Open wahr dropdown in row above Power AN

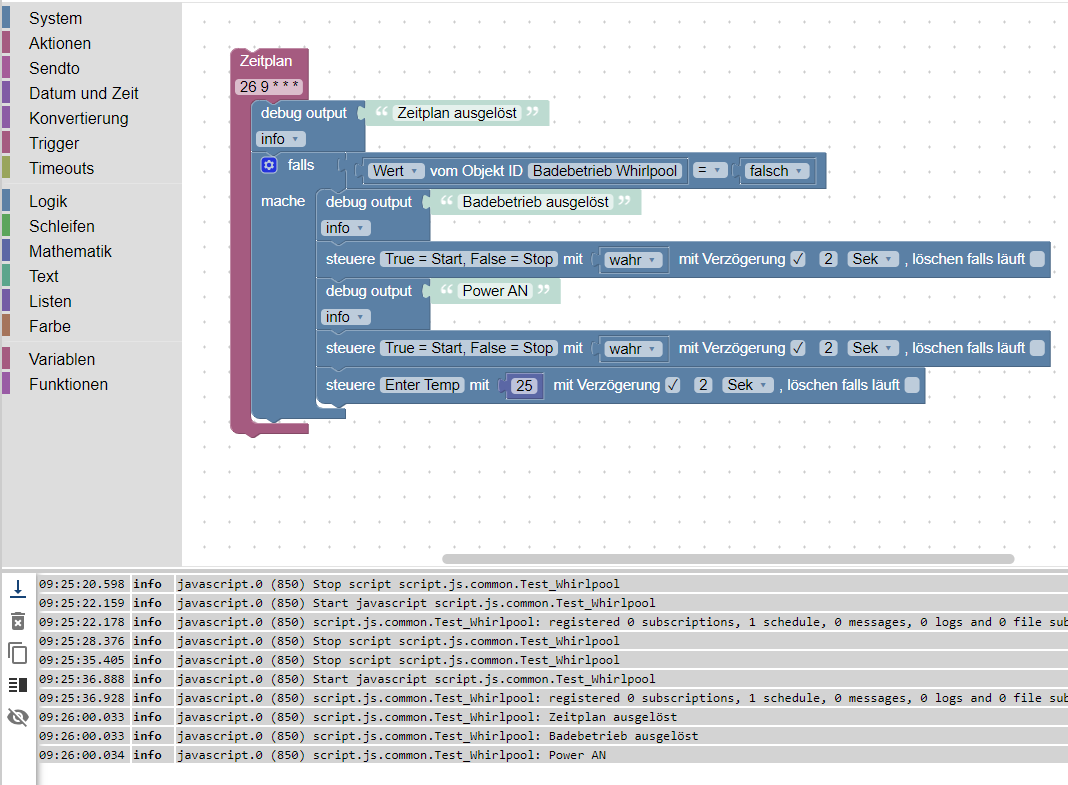633,260
